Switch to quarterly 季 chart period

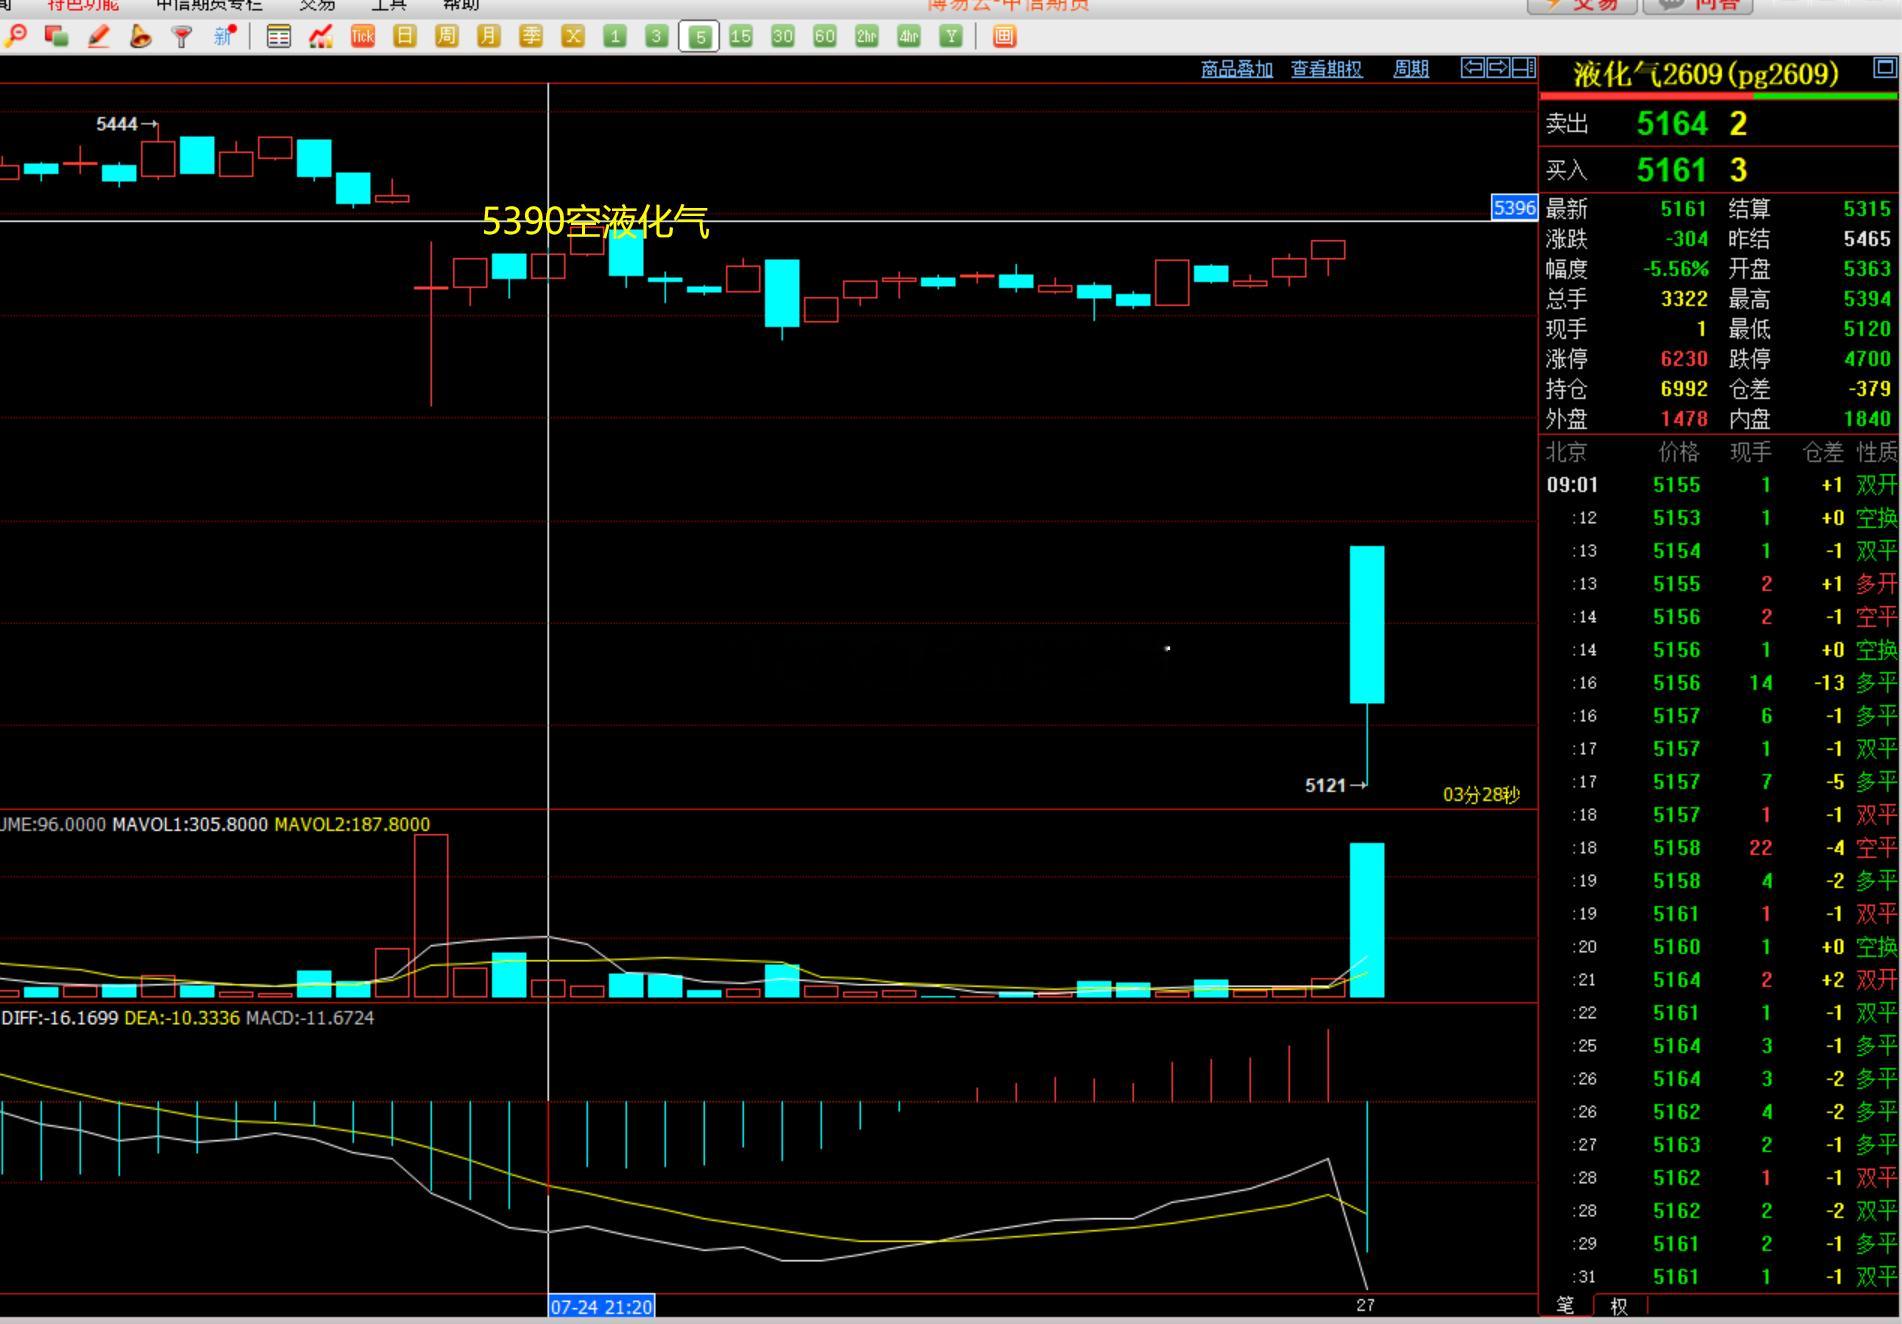(531, 37)
